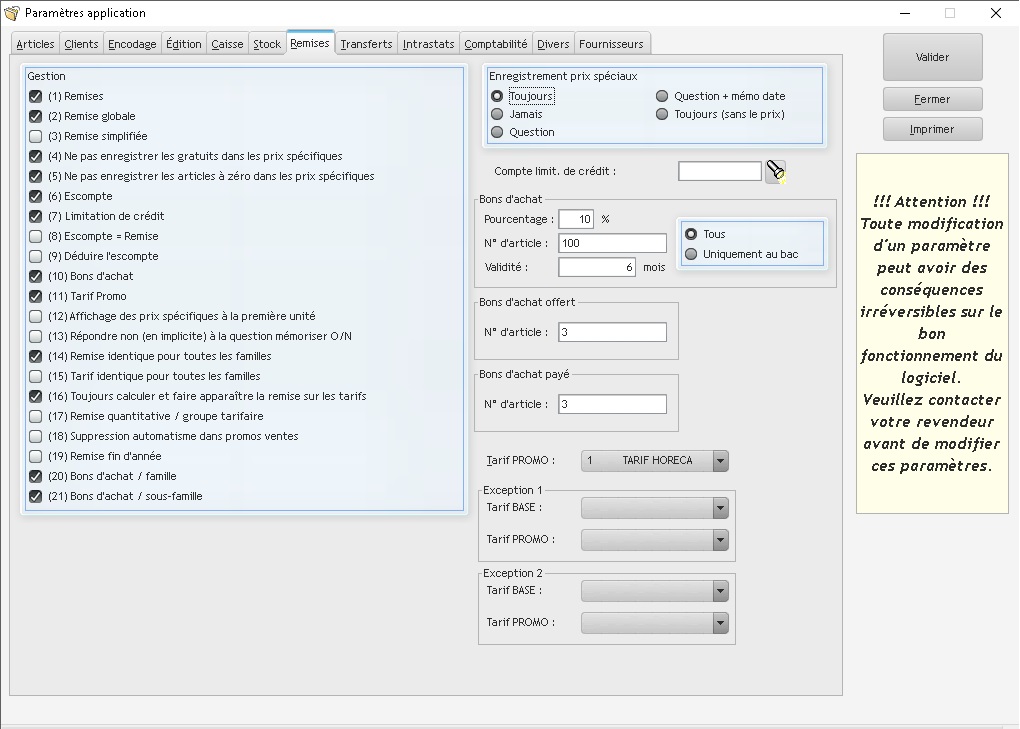
Task: Choose the Question radio option
Action: point(497,133)
